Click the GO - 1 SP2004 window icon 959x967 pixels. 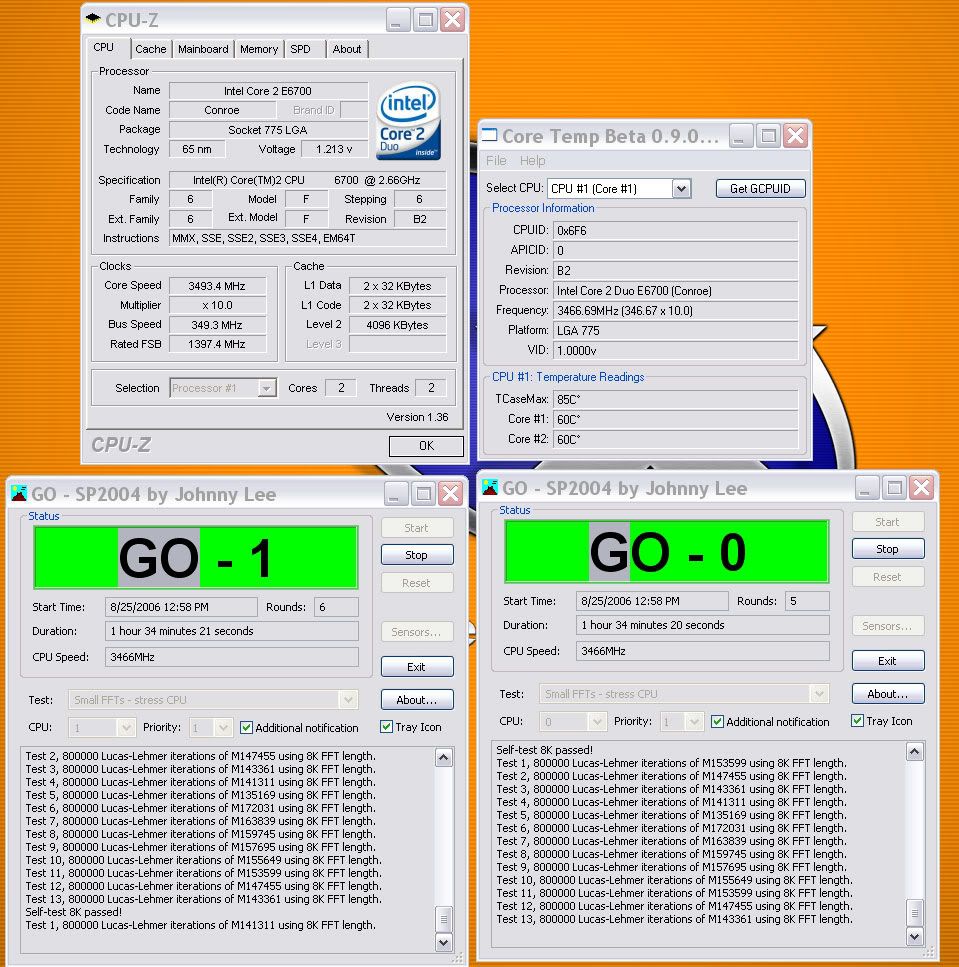pos(19,493)
